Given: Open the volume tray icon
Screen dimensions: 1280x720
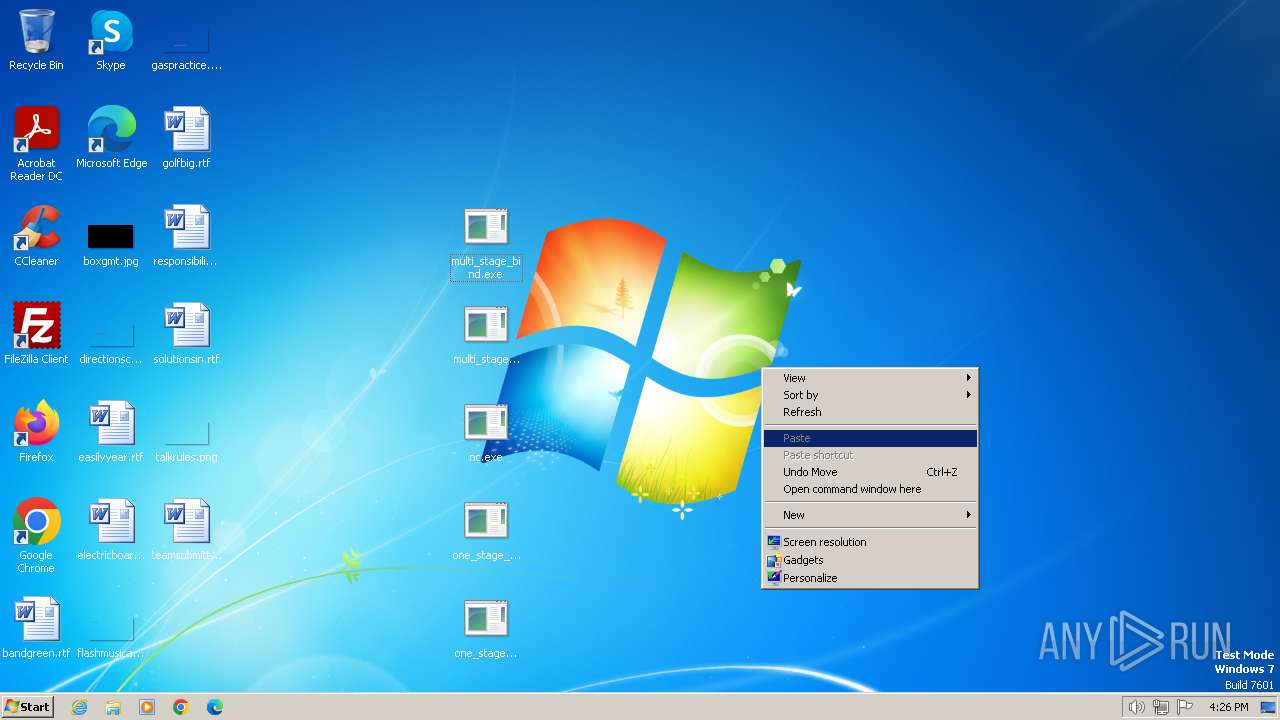Looking at the screenshot, I should point(1136,707).
